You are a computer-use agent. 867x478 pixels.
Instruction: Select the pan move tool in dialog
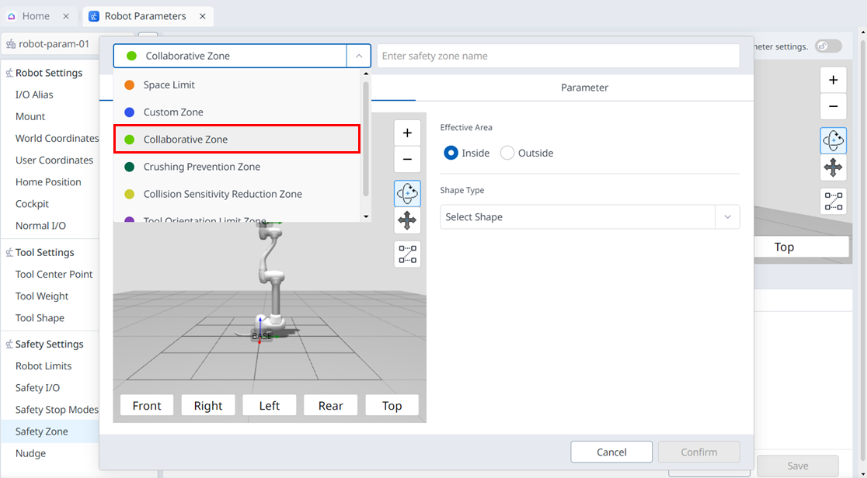407,221
